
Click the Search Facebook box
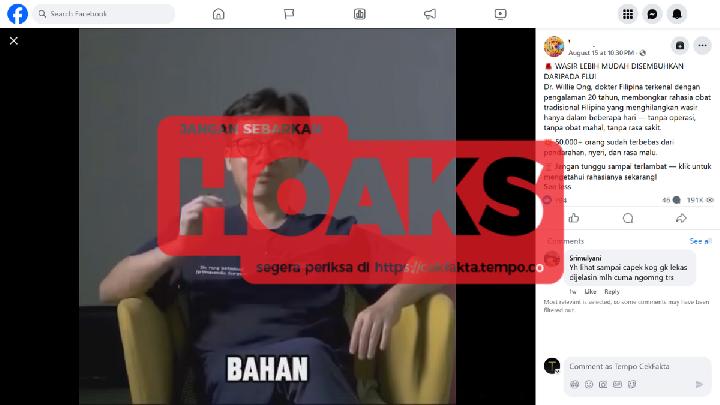104,14
